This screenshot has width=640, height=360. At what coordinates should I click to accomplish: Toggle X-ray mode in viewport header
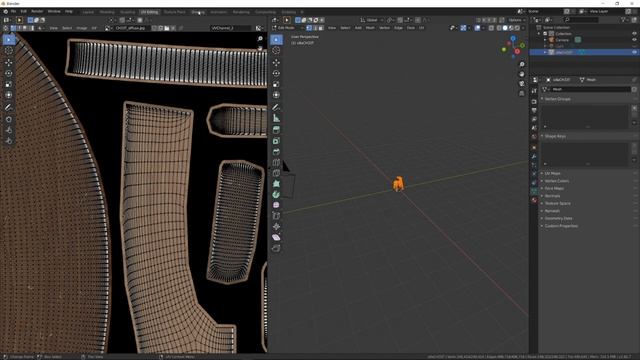491,28
